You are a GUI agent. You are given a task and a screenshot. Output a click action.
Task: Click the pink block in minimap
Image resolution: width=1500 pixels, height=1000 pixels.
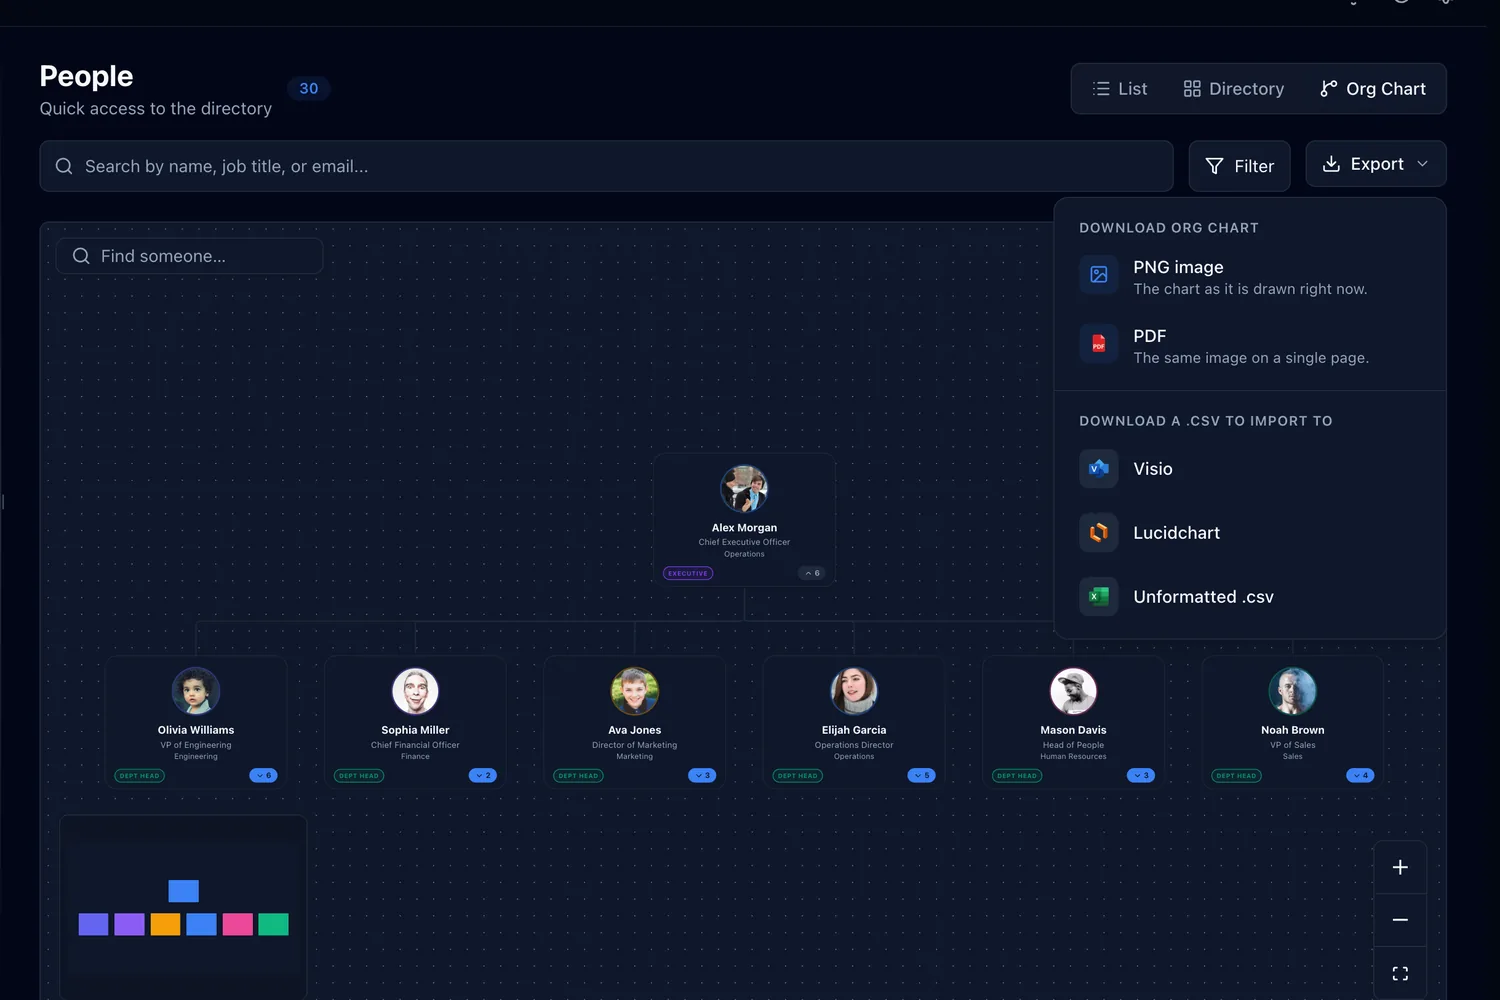point(237,924)
